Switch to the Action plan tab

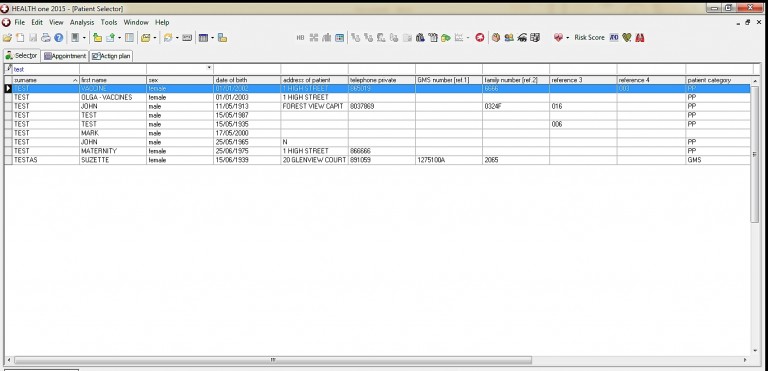pyautogui.click(x=111, y=56)
